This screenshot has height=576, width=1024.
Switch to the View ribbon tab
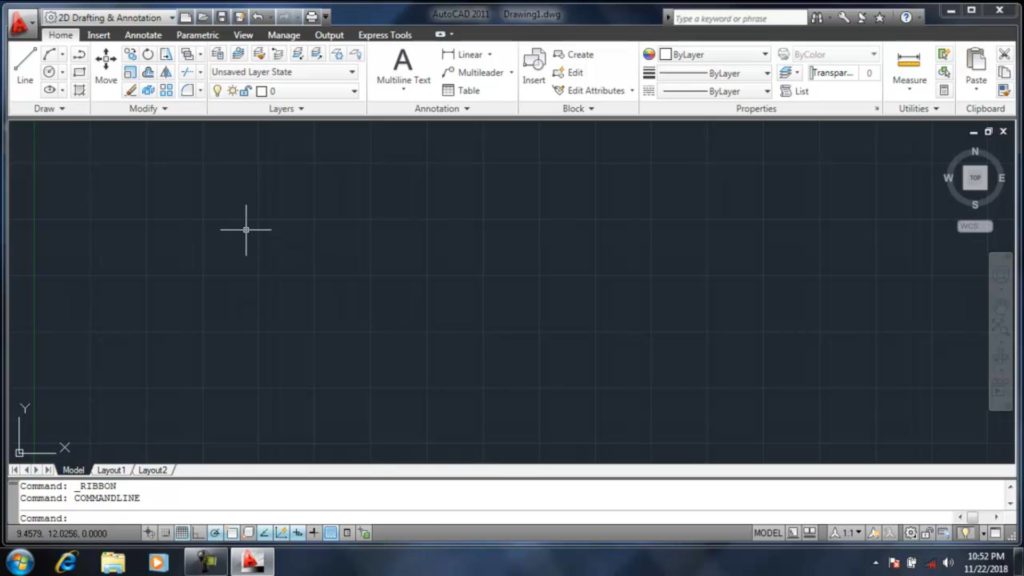[x=243, y=35]
